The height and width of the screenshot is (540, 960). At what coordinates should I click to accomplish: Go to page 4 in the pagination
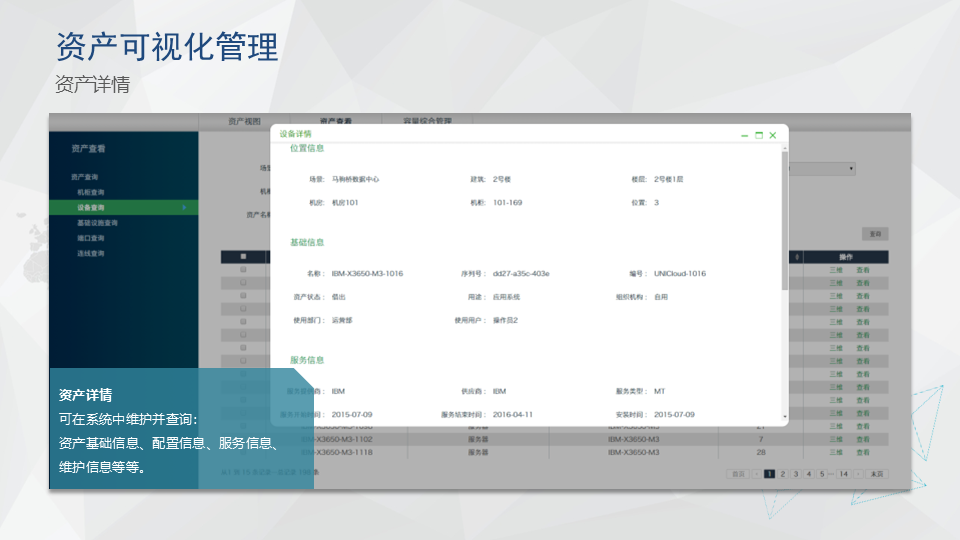[809, 474]
